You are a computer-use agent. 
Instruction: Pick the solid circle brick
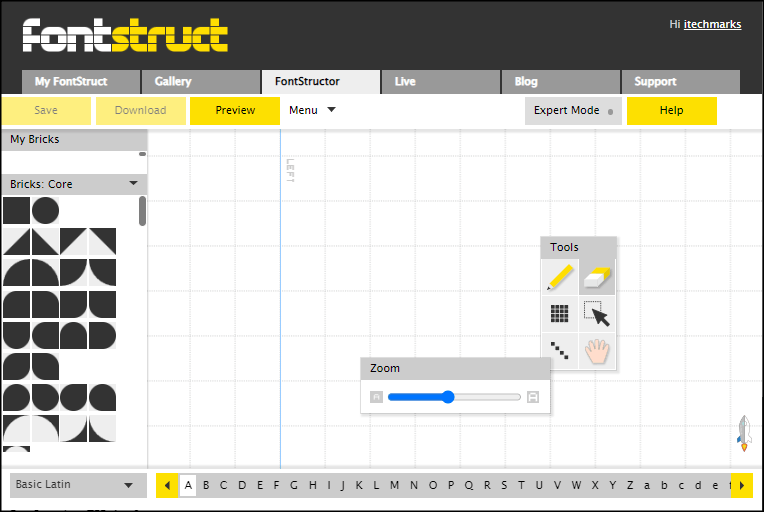[x=45, y=210]
